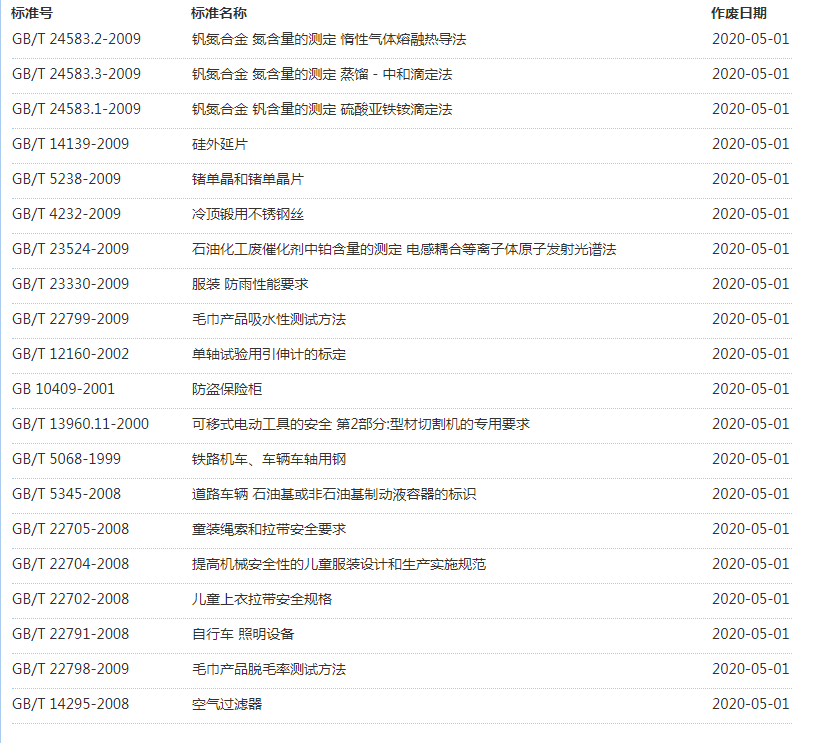Click standard name 锗单晶和锗单晶片
This screenshot has width=819, height=743.
point(247,179)
